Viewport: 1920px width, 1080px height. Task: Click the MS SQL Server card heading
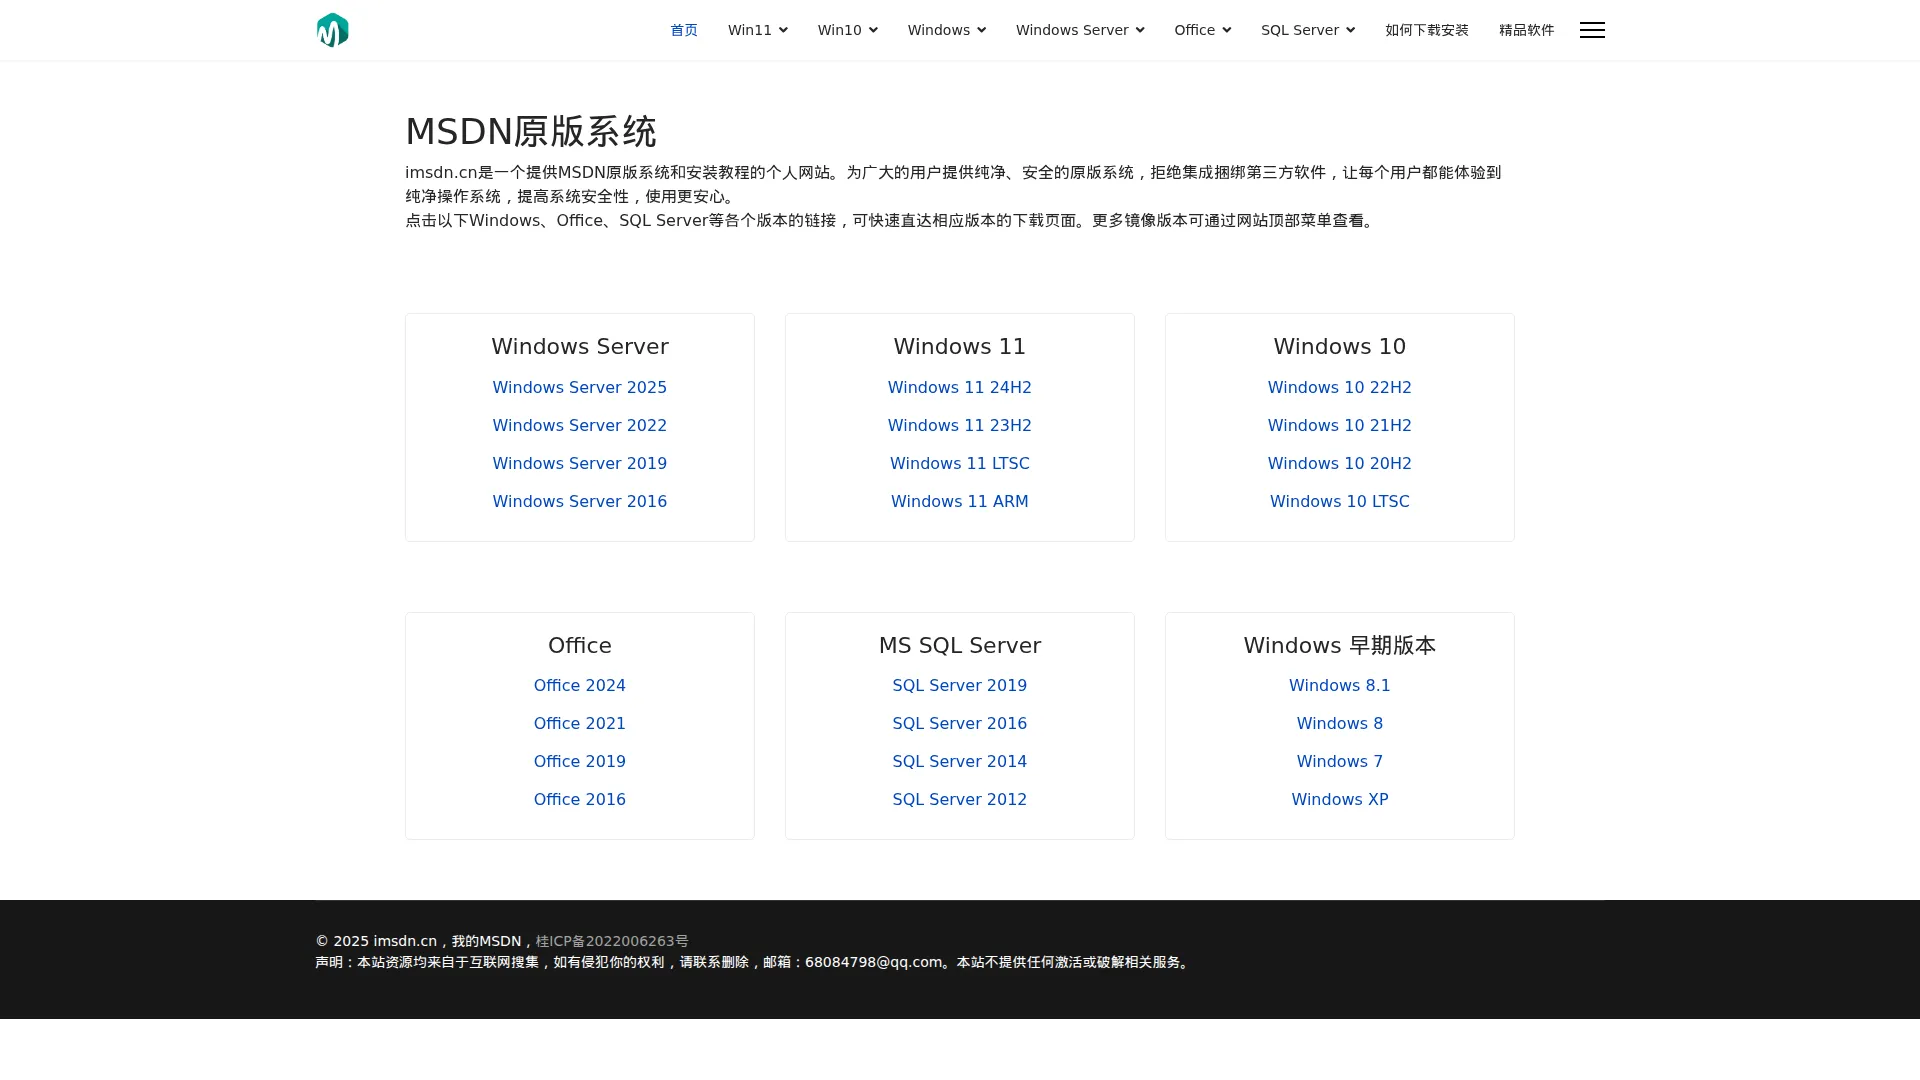click(x=960, y=646)
